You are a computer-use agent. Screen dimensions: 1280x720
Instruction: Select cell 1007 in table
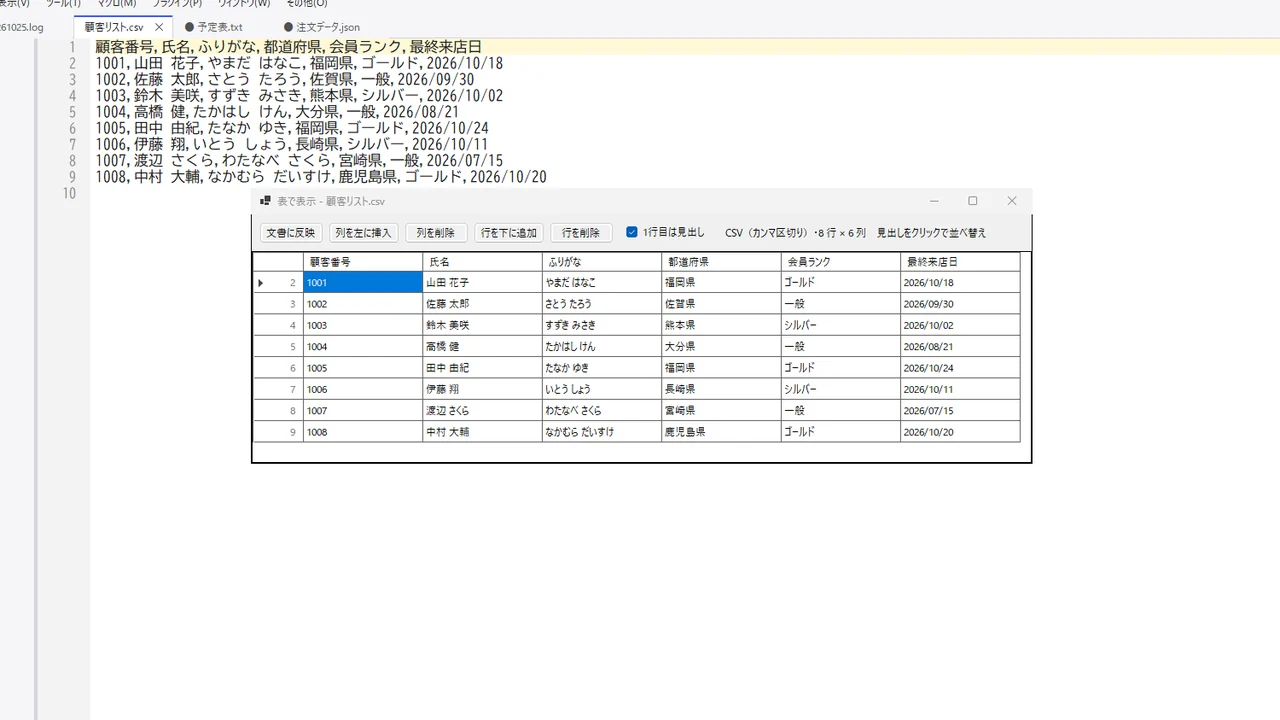coord(363,411)
